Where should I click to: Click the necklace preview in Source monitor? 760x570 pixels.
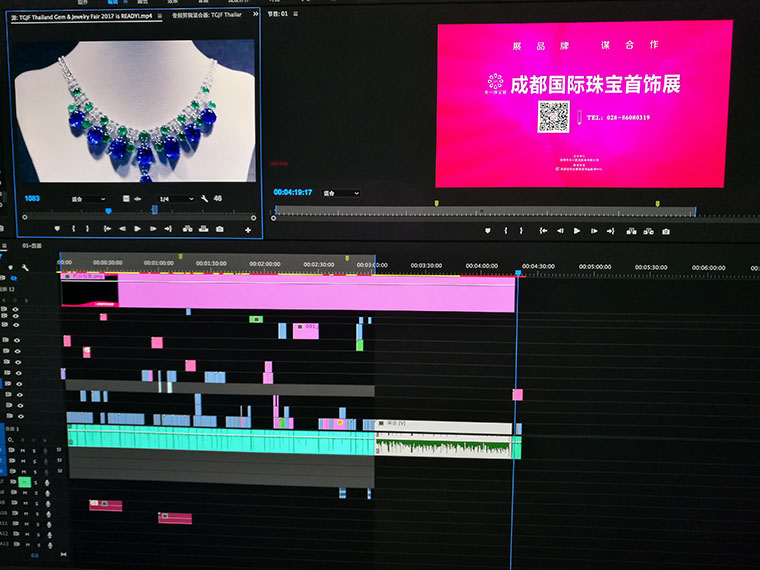click(x=135, y=111)
